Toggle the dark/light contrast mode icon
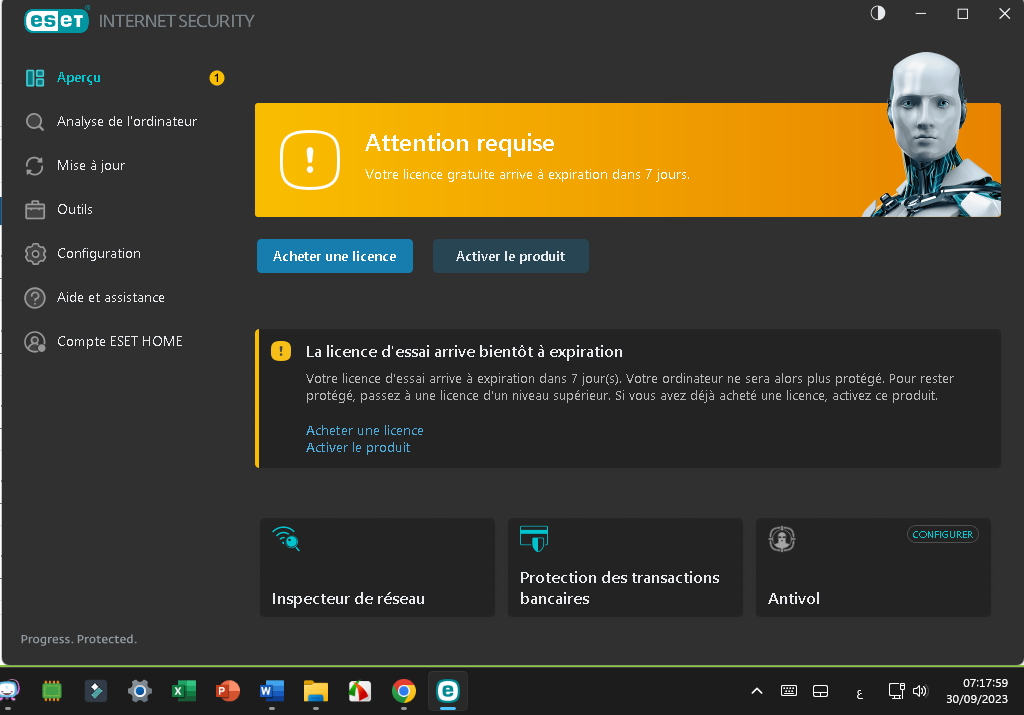Viewport: 1024px width, 715px height. pyautogui.click(x=878, y=13)
